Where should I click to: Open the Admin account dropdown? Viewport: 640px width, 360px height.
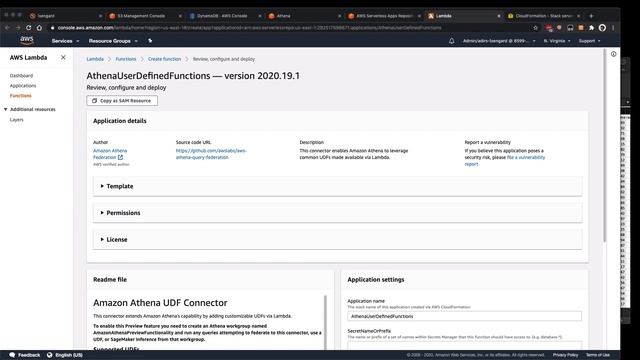tap(499, 41)
